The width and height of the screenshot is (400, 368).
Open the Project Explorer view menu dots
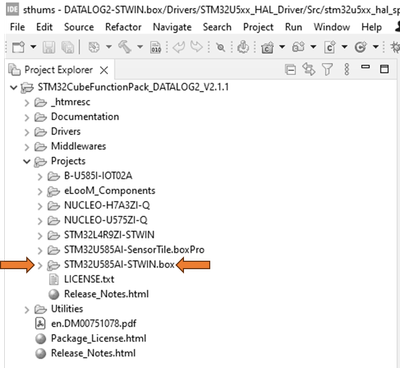[x=347, y=69]
